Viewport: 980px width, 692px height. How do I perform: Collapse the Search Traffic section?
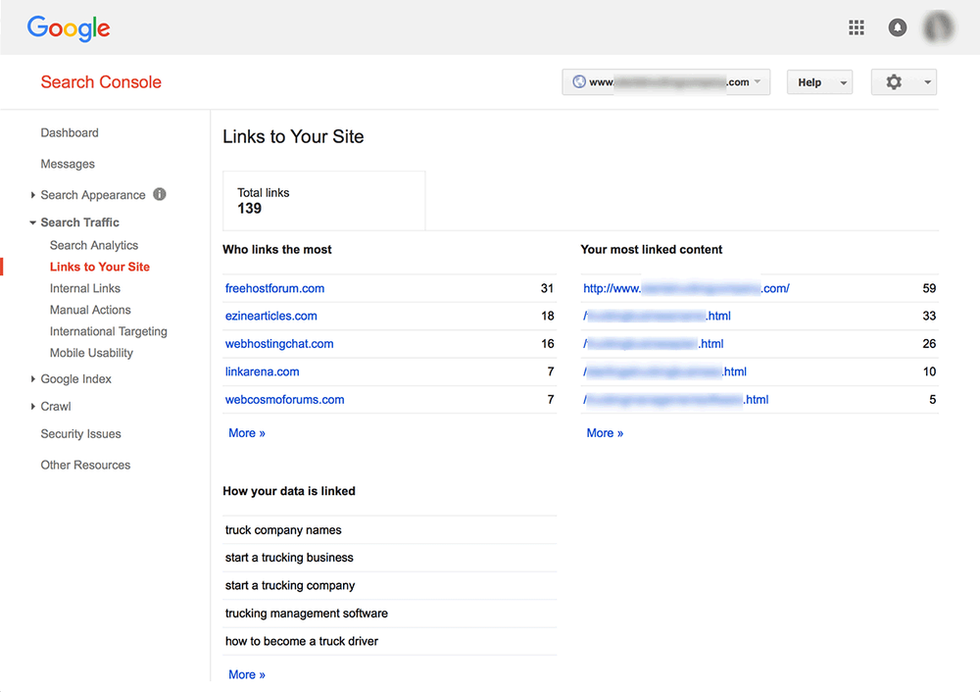point(32,223)
